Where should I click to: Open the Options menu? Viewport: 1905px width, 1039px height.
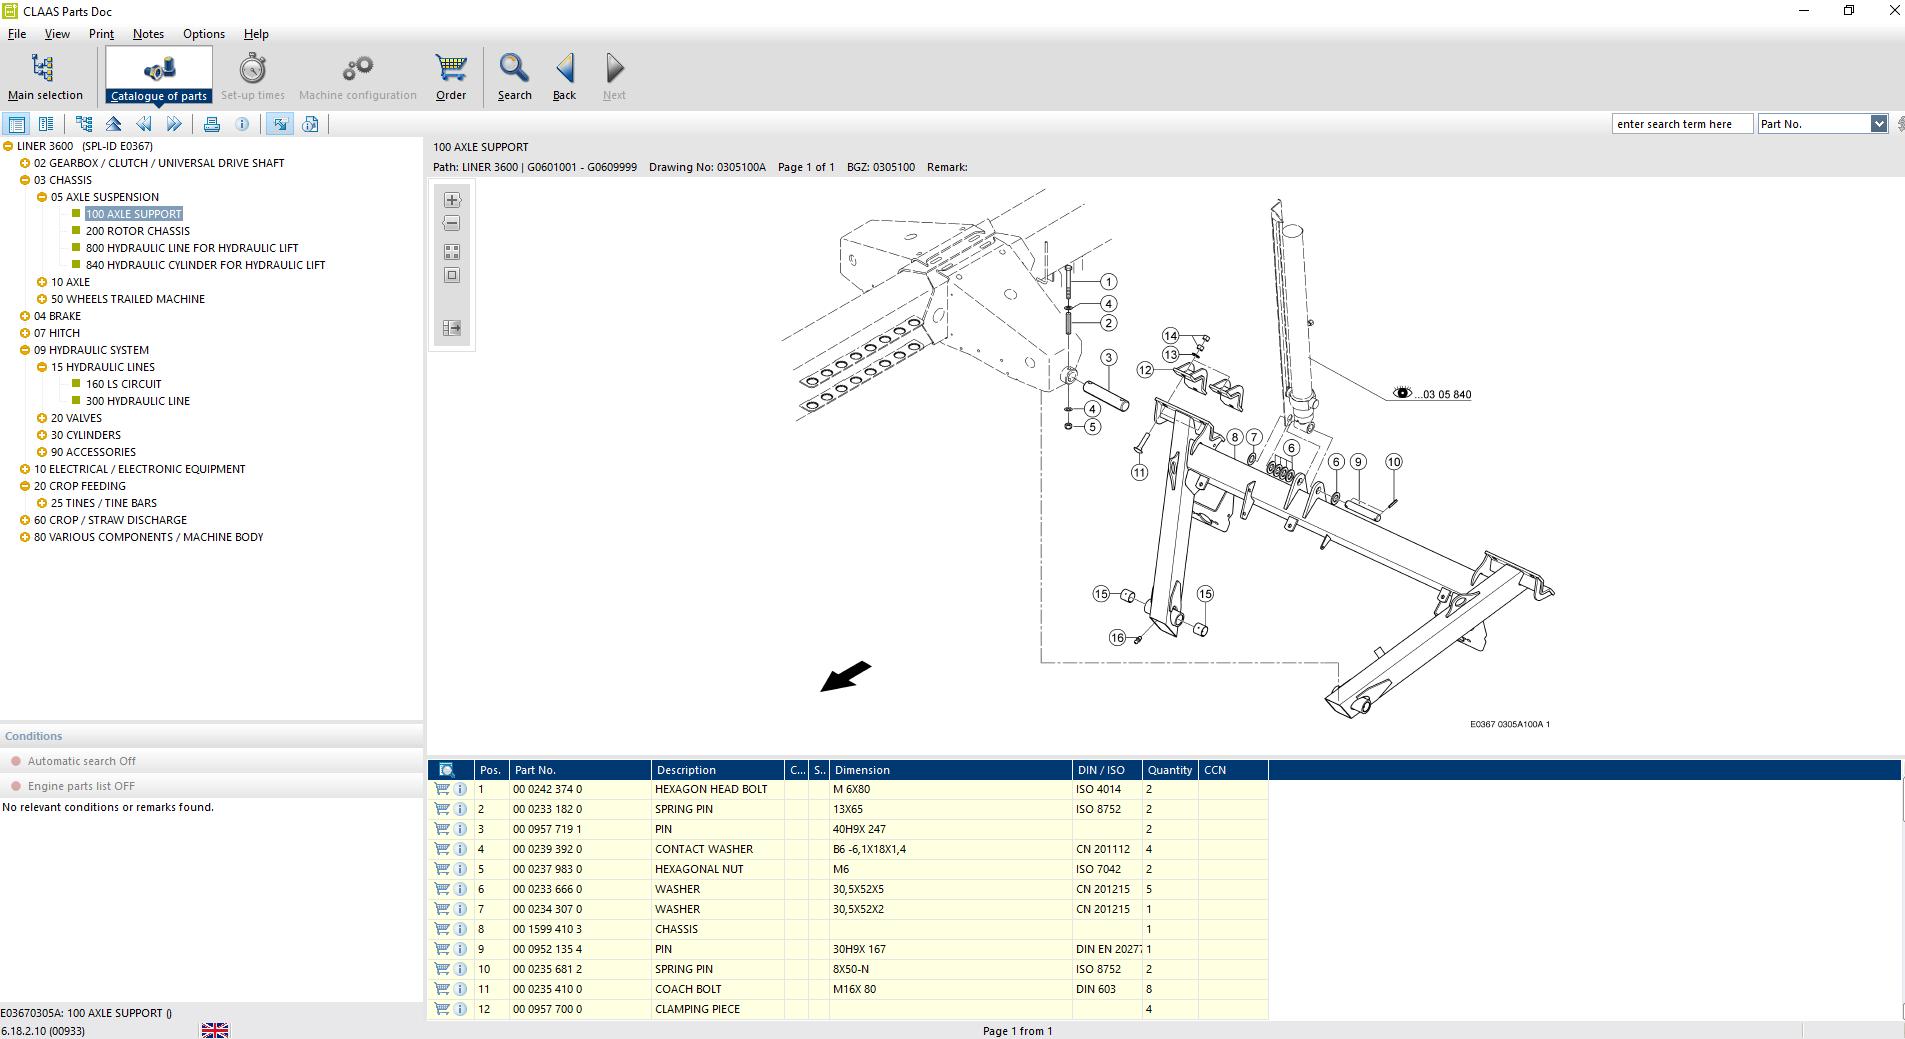(x=204, y=34)
